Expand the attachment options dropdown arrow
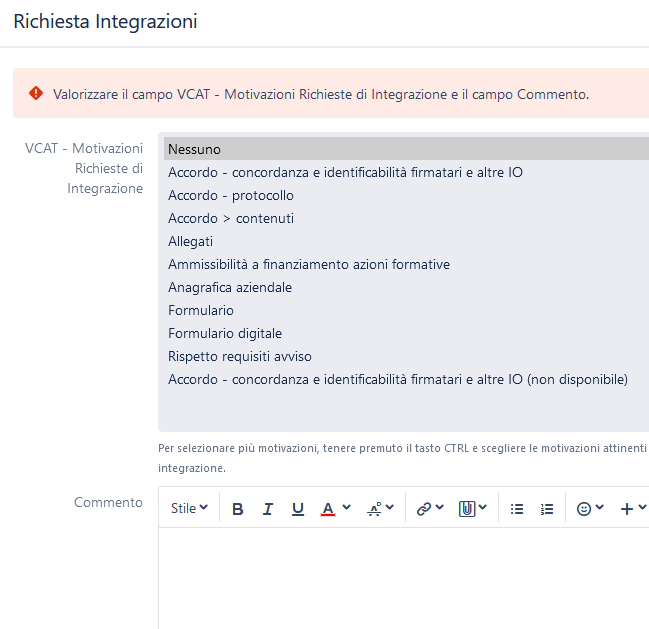The image size is (649, 629). 483,507
